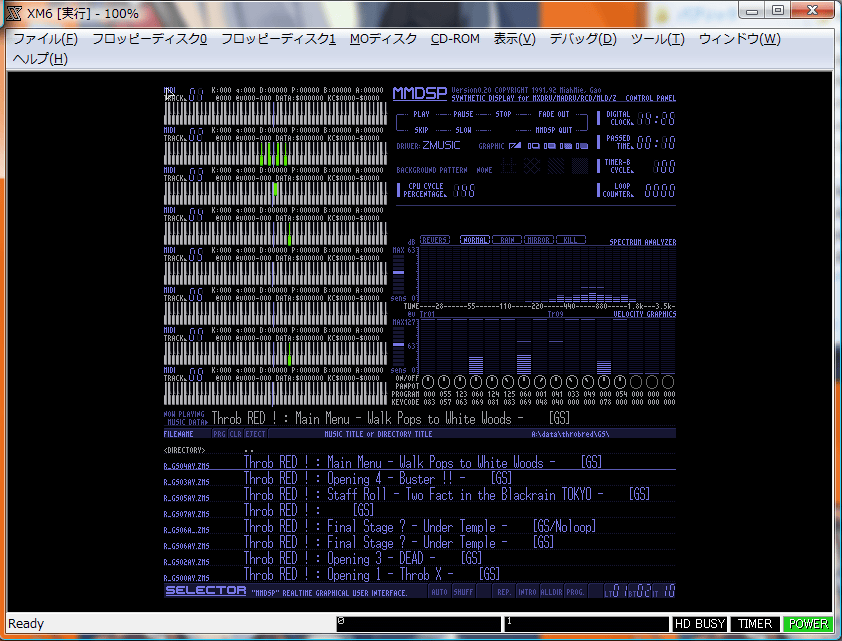Toggle AUTO mode in the selector bar

click(440, 592)
